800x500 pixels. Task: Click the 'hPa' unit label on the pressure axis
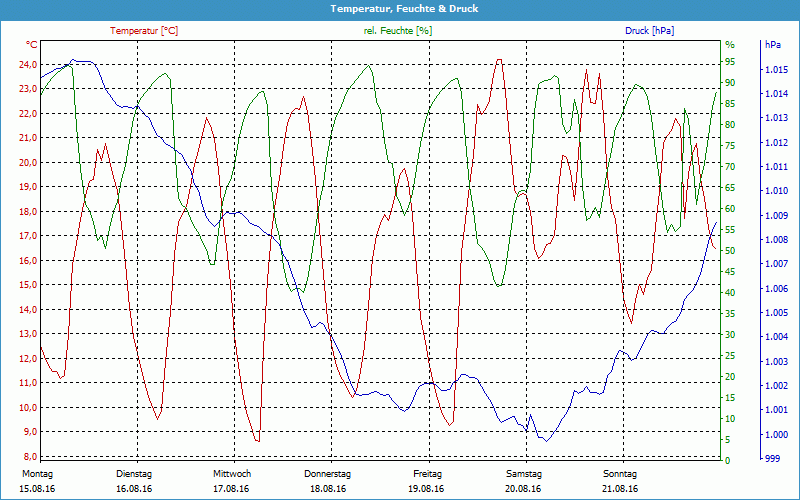click(x=773, y=44)
